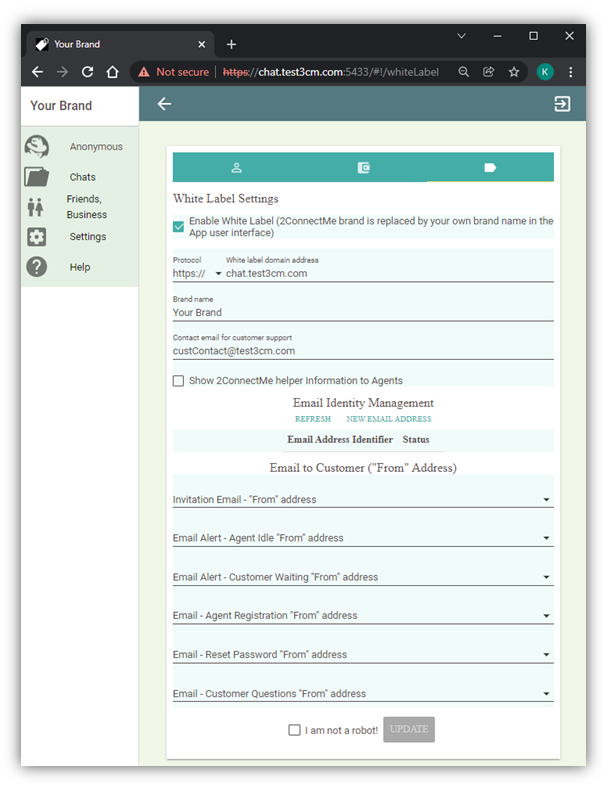This screenshot has height=788, width=603.
Task: Open the Chats sidebar menu item
Action: (82, 177)
